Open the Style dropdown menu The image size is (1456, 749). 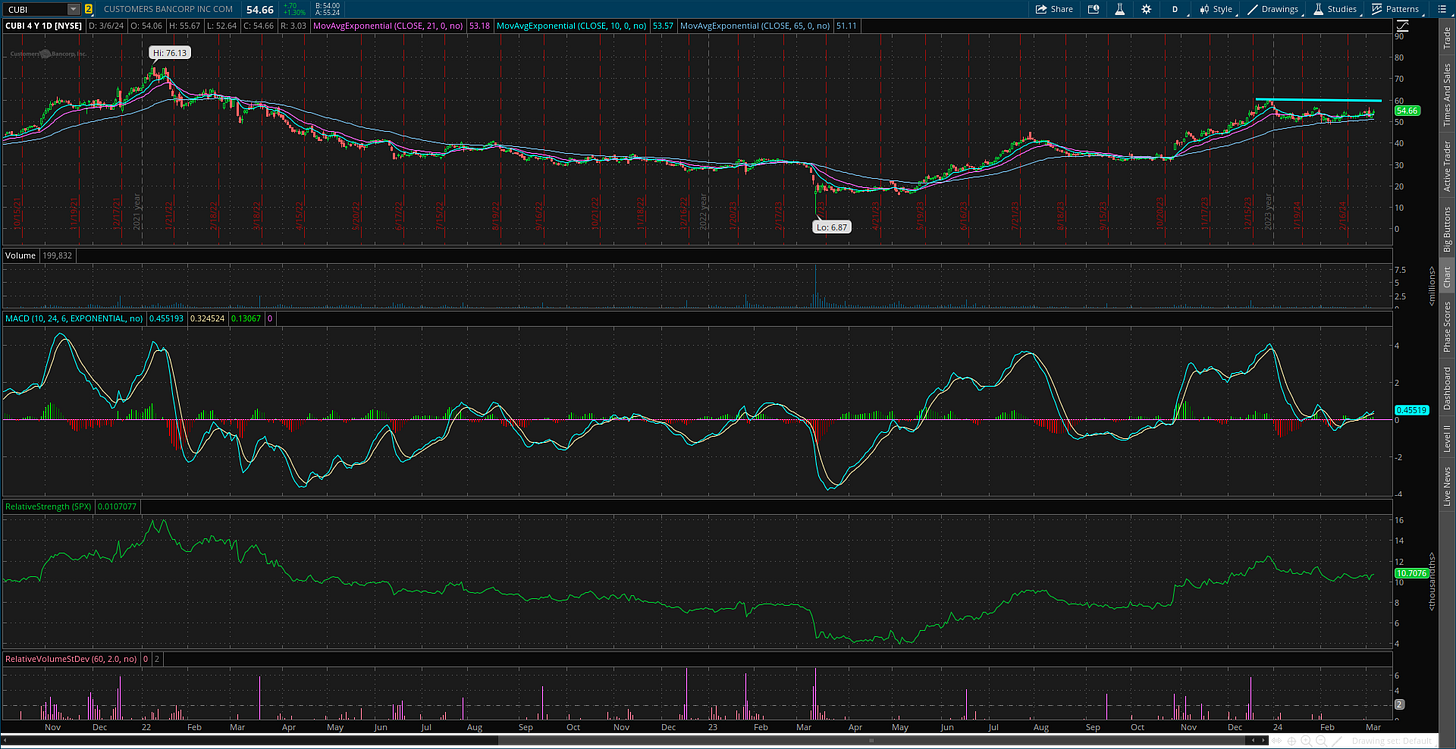click(1216, 9)
